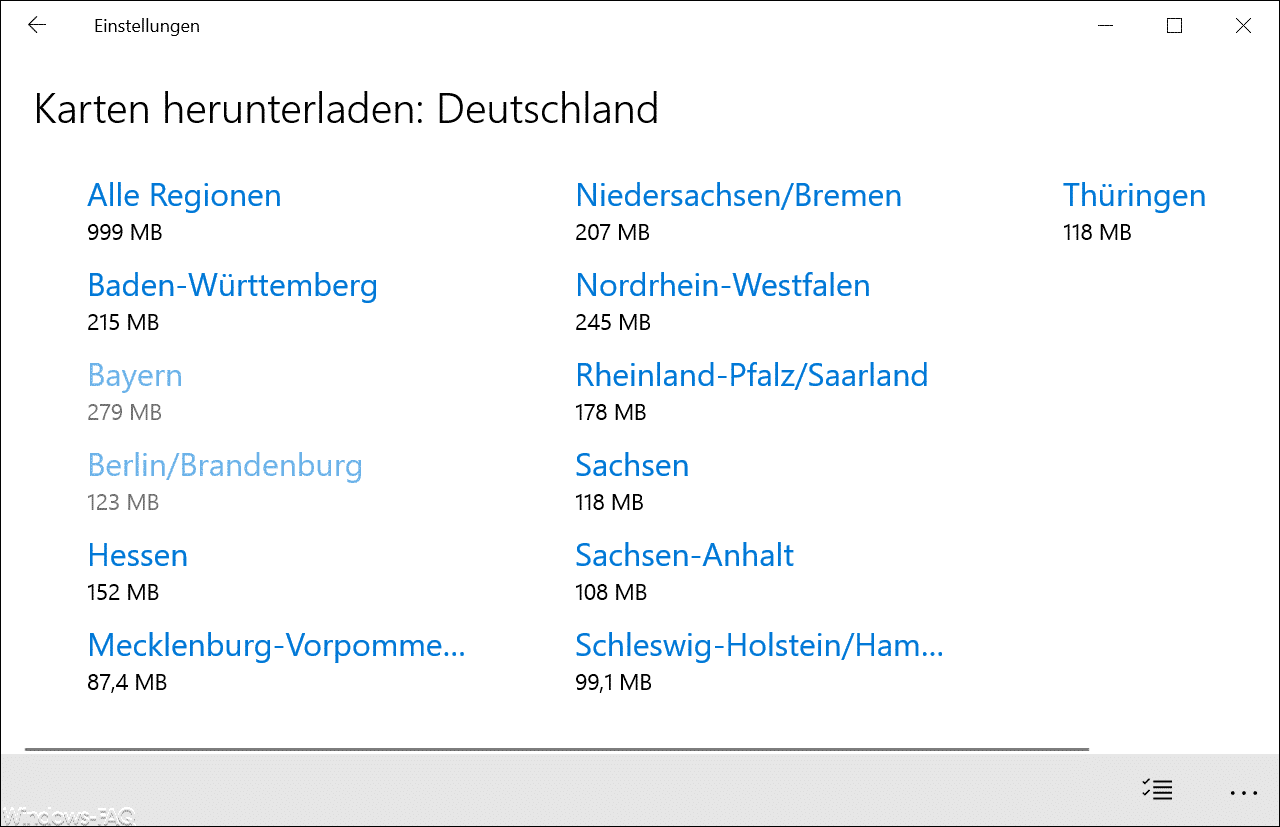Download the Sachsen map (118 MB)
The width and height of the screenshot is (1280, 827).
pyautogui.click(x=632, y=465)
